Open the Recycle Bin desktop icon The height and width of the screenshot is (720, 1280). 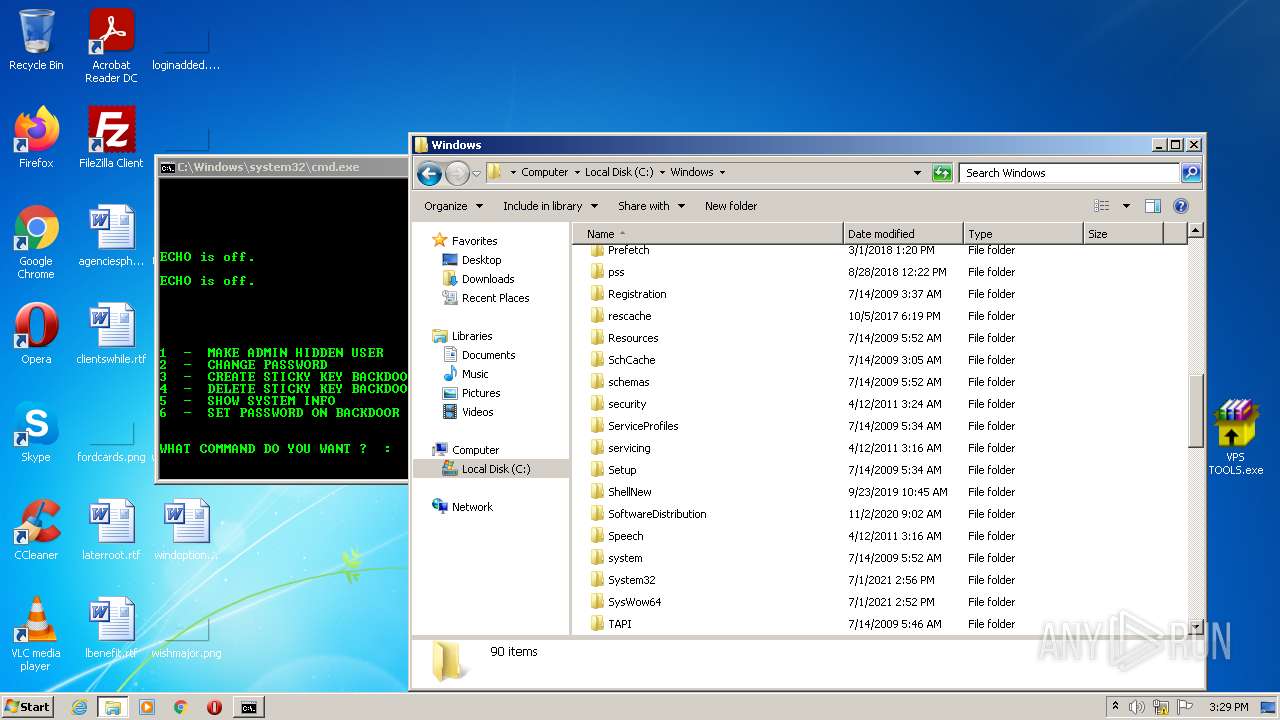coord(36,40)
